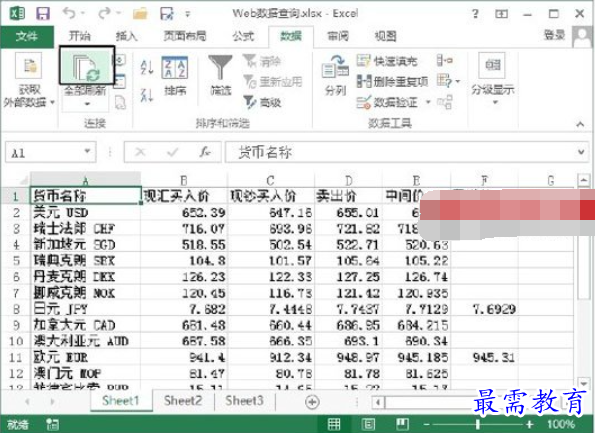The image size is (595, 433).
Task: Select row 8 header
Action: tap(16, 309)
